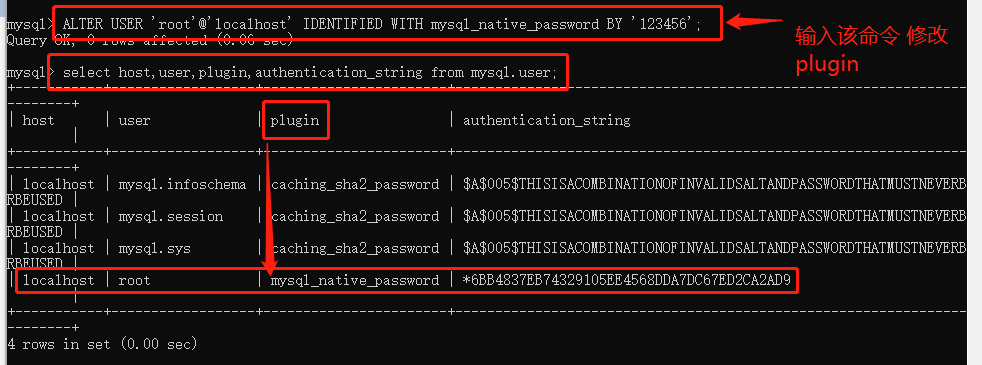Click the mysql.infoschema user cell
The width and height of the screenshot is (982, 365).
(182, 184)
